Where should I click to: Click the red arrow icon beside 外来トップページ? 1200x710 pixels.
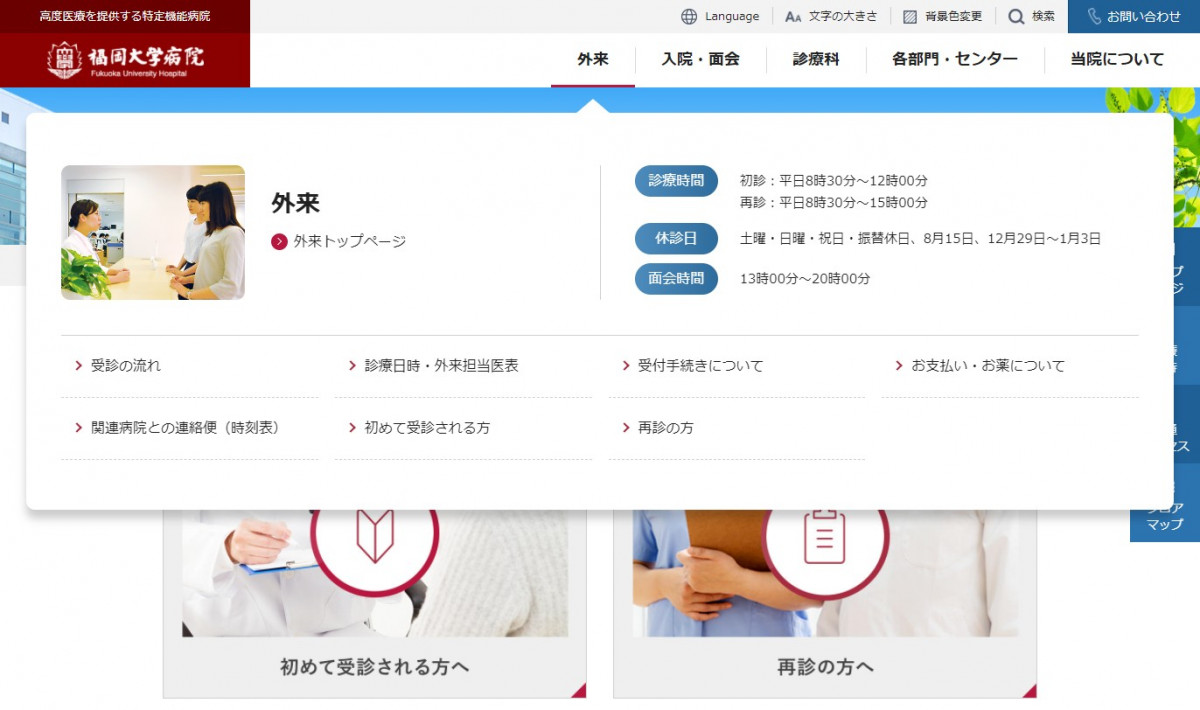279,241
